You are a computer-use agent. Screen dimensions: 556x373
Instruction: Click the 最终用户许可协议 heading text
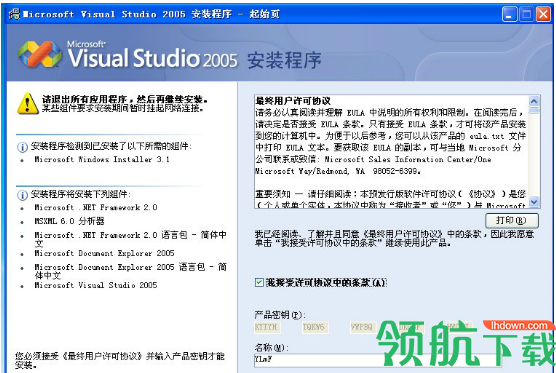(293, 101)
